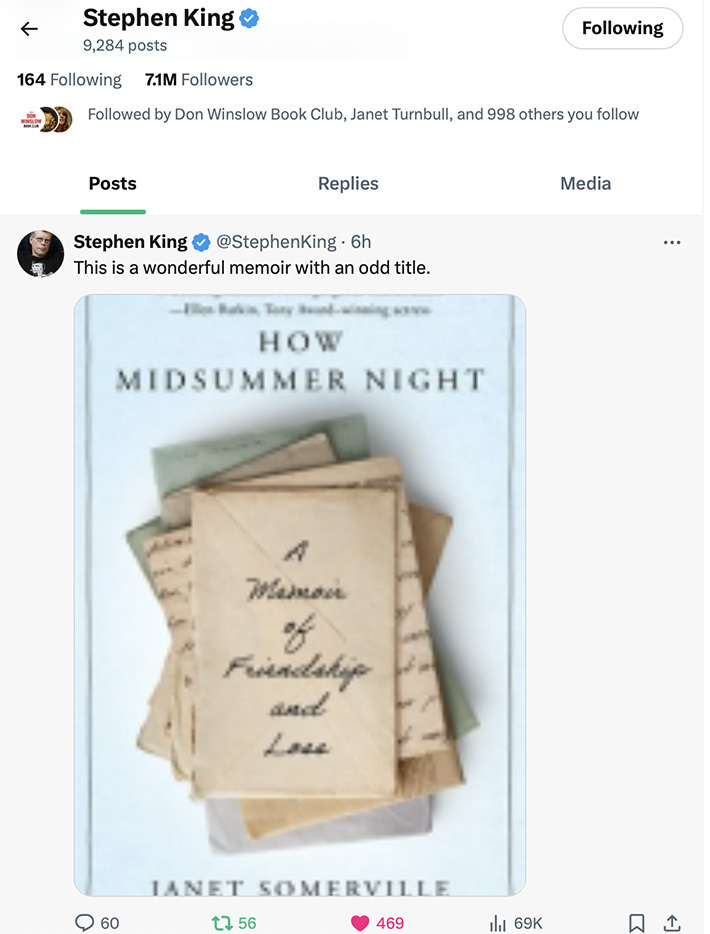Image resolution: width=710 pixels, height=934 pixels.
Task: Open the more options menu on the tweet
Action: 673,242
